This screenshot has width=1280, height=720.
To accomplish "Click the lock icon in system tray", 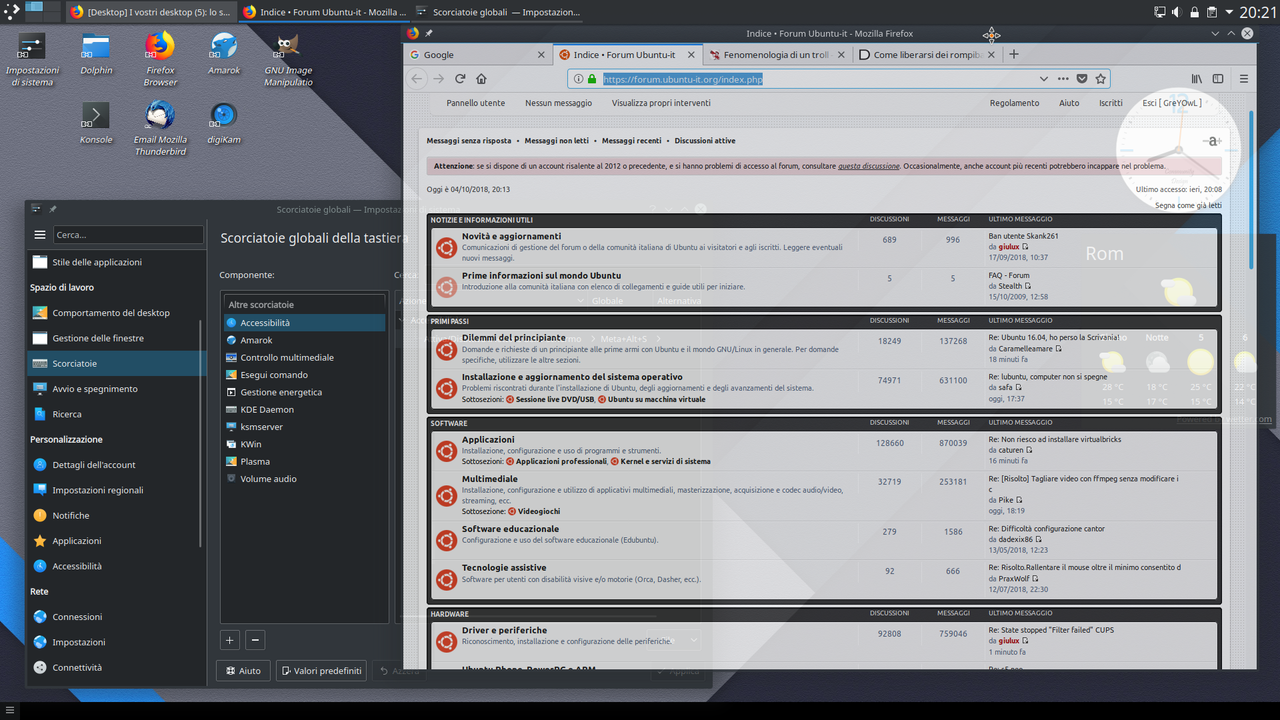I will tap(1194, 12).
